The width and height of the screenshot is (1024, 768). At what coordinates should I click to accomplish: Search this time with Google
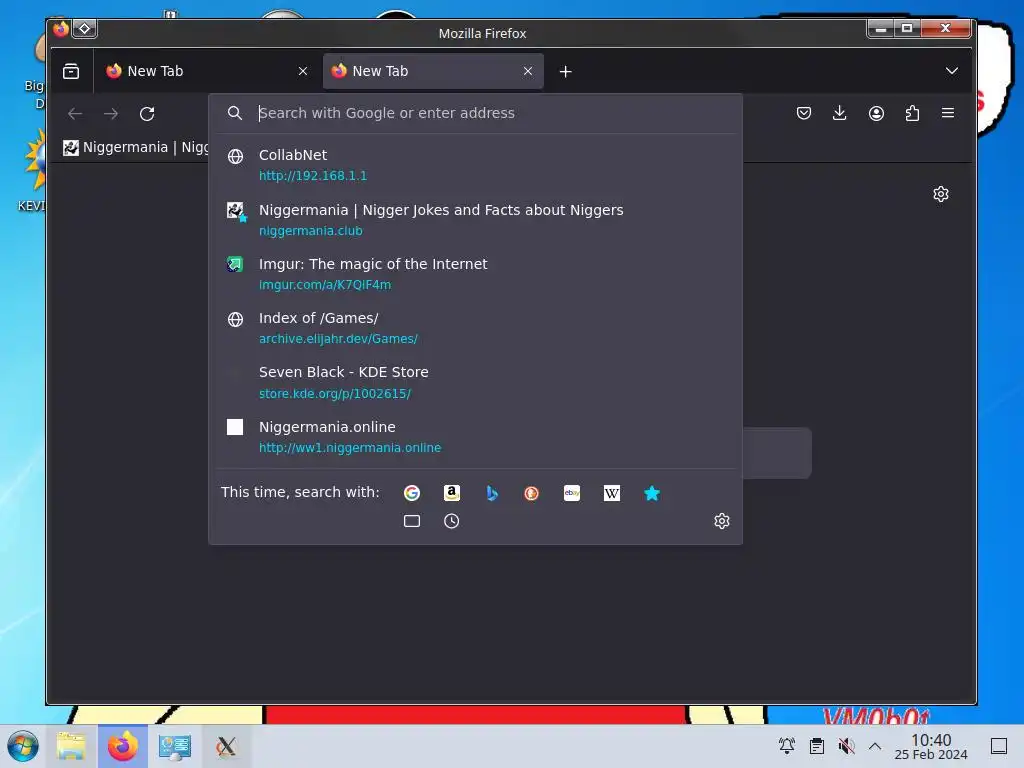click(411, 493)
